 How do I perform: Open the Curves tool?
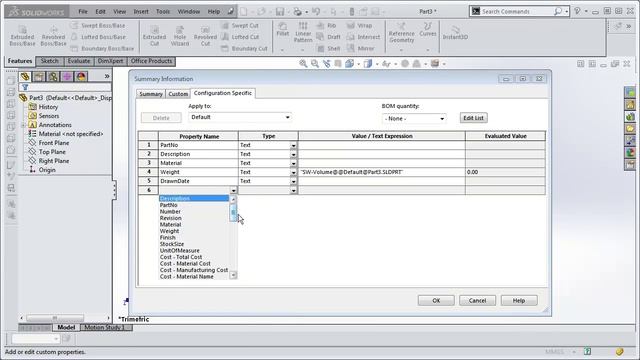[x=428, y=29]
